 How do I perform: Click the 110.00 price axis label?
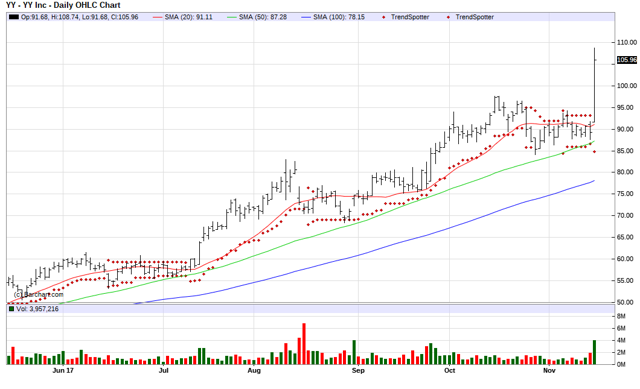click(627, 42)
